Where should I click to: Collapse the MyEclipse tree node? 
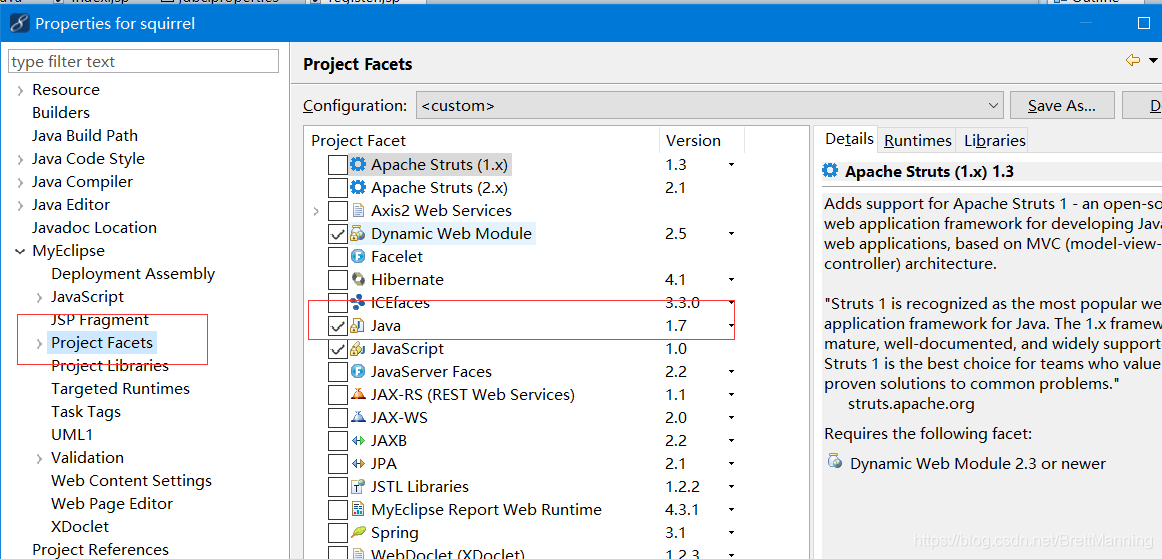[x=20, y=251]
